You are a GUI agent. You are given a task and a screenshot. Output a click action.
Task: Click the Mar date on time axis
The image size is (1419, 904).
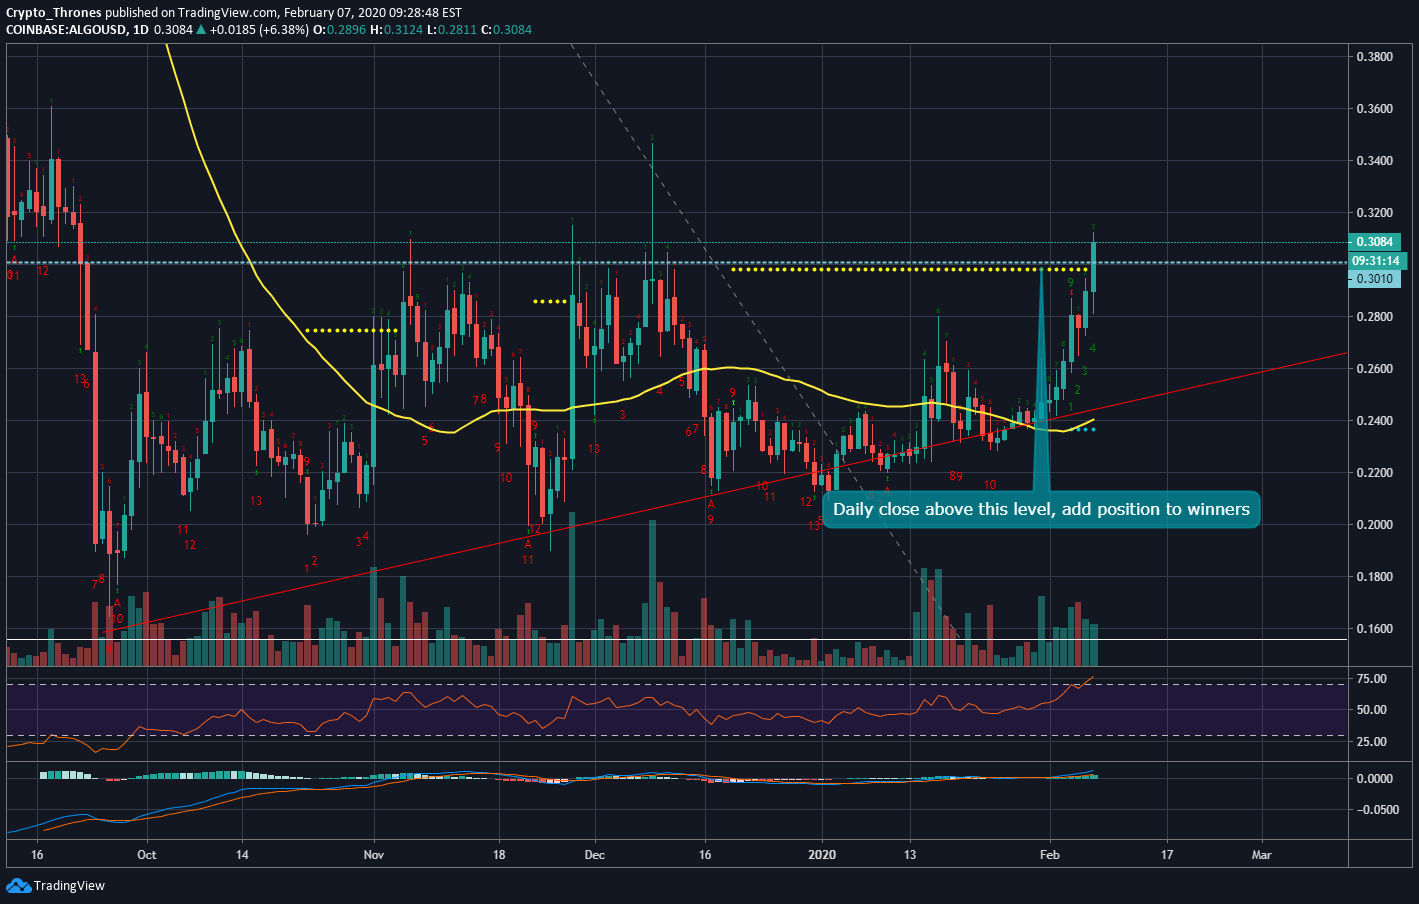click(x=1262, y=855)
